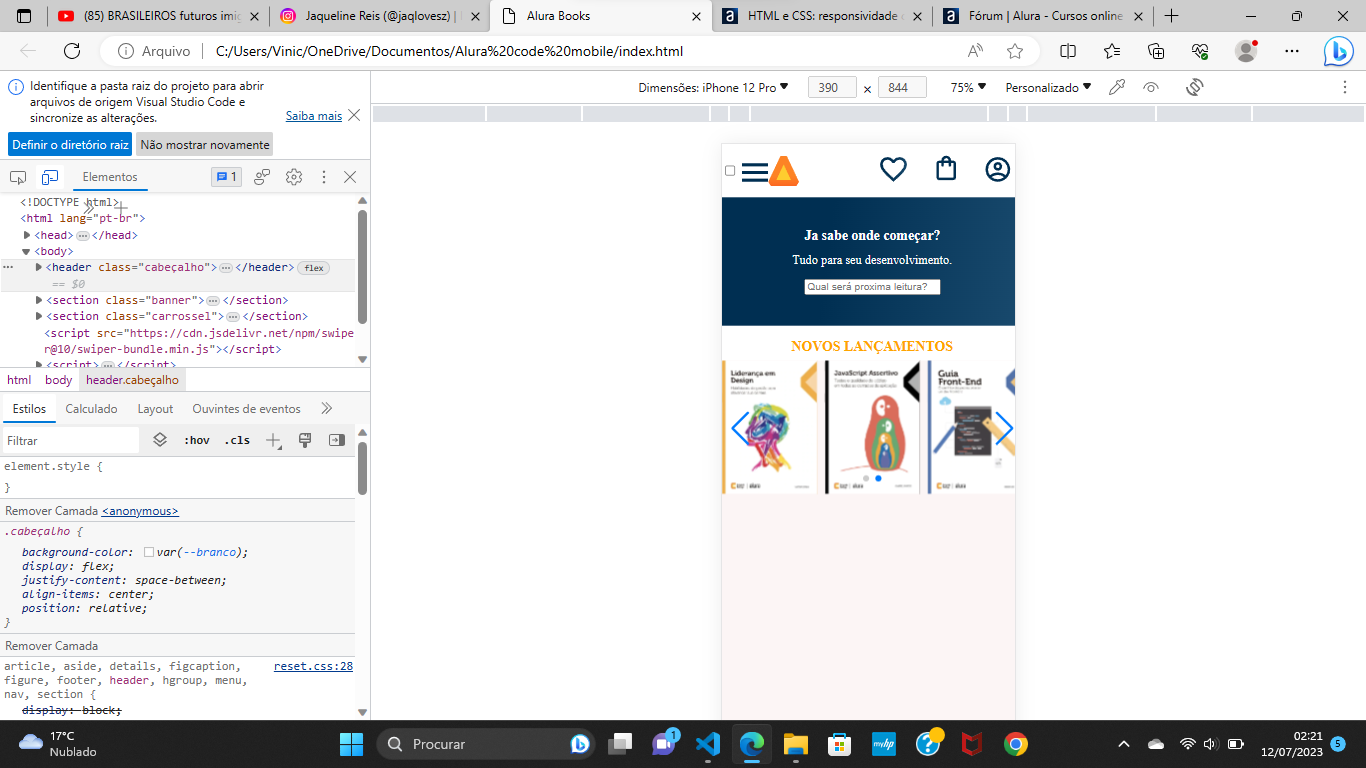This screenshot has width=1366, height=768.
Task: Focus the Qual será proxima leitura search
Action: [872, 287]
